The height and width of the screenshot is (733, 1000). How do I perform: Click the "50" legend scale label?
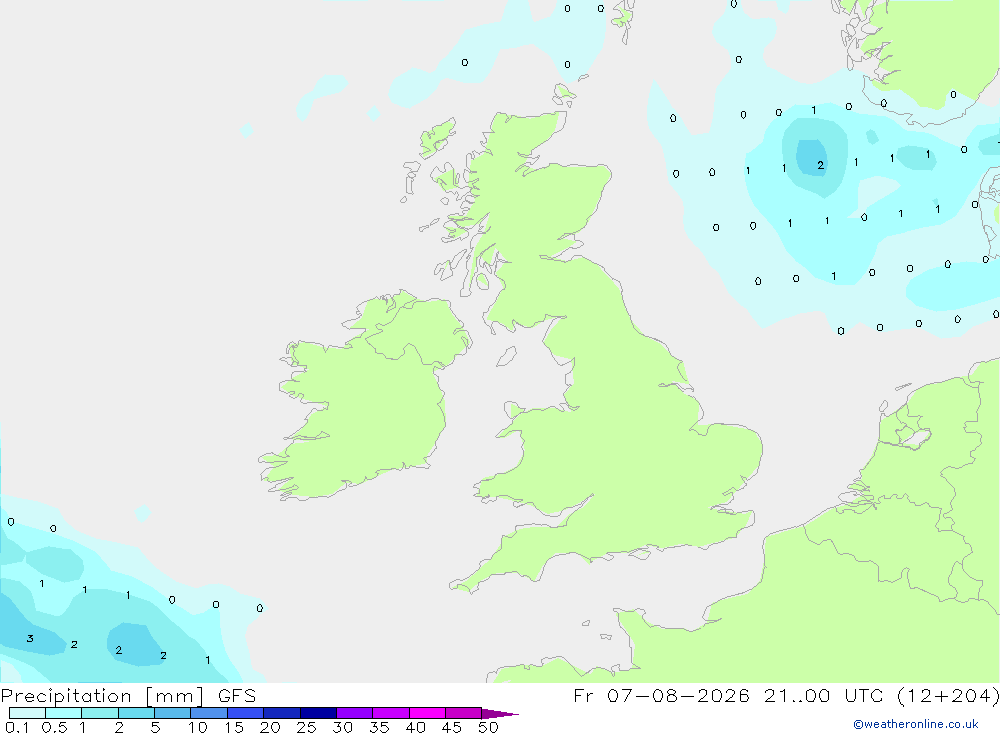pyautogui.click(x=488, y=727)
